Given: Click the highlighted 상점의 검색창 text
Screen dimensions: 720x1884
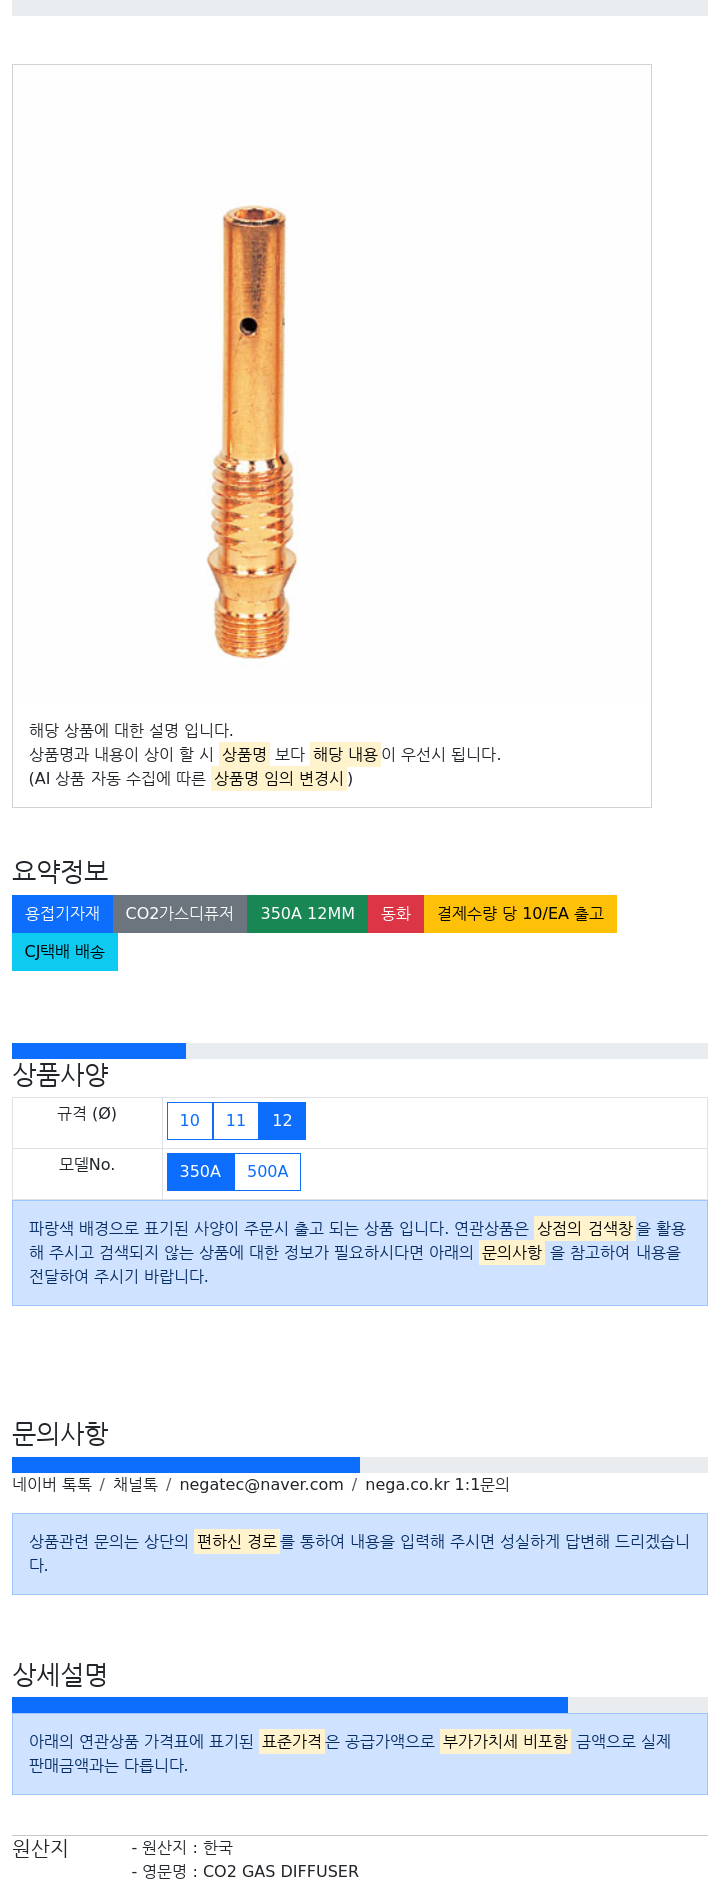Looking at the screenshot, I should point(585,1228).
